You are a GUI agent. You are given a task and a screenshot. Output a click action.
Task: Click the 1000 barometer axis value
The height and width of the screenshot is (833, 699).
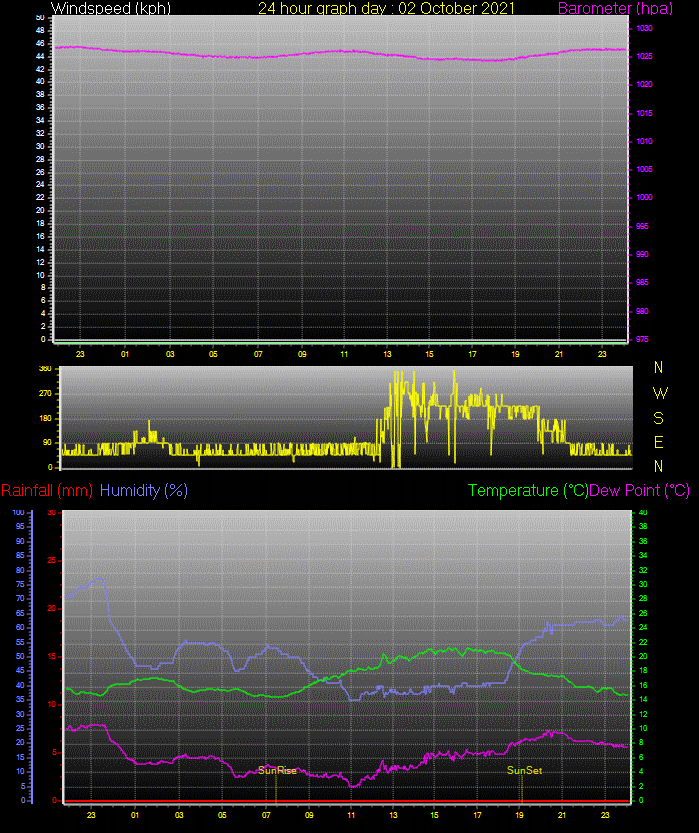(644, 198)
